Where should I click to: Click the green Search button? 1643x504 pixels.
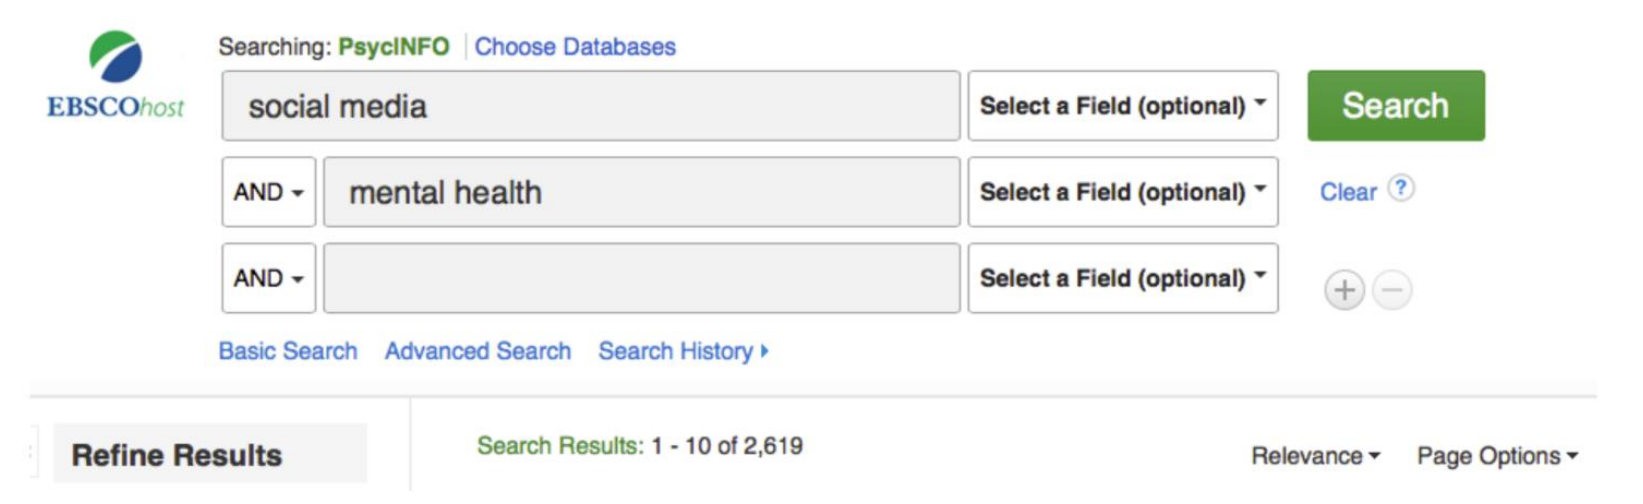1395,106
